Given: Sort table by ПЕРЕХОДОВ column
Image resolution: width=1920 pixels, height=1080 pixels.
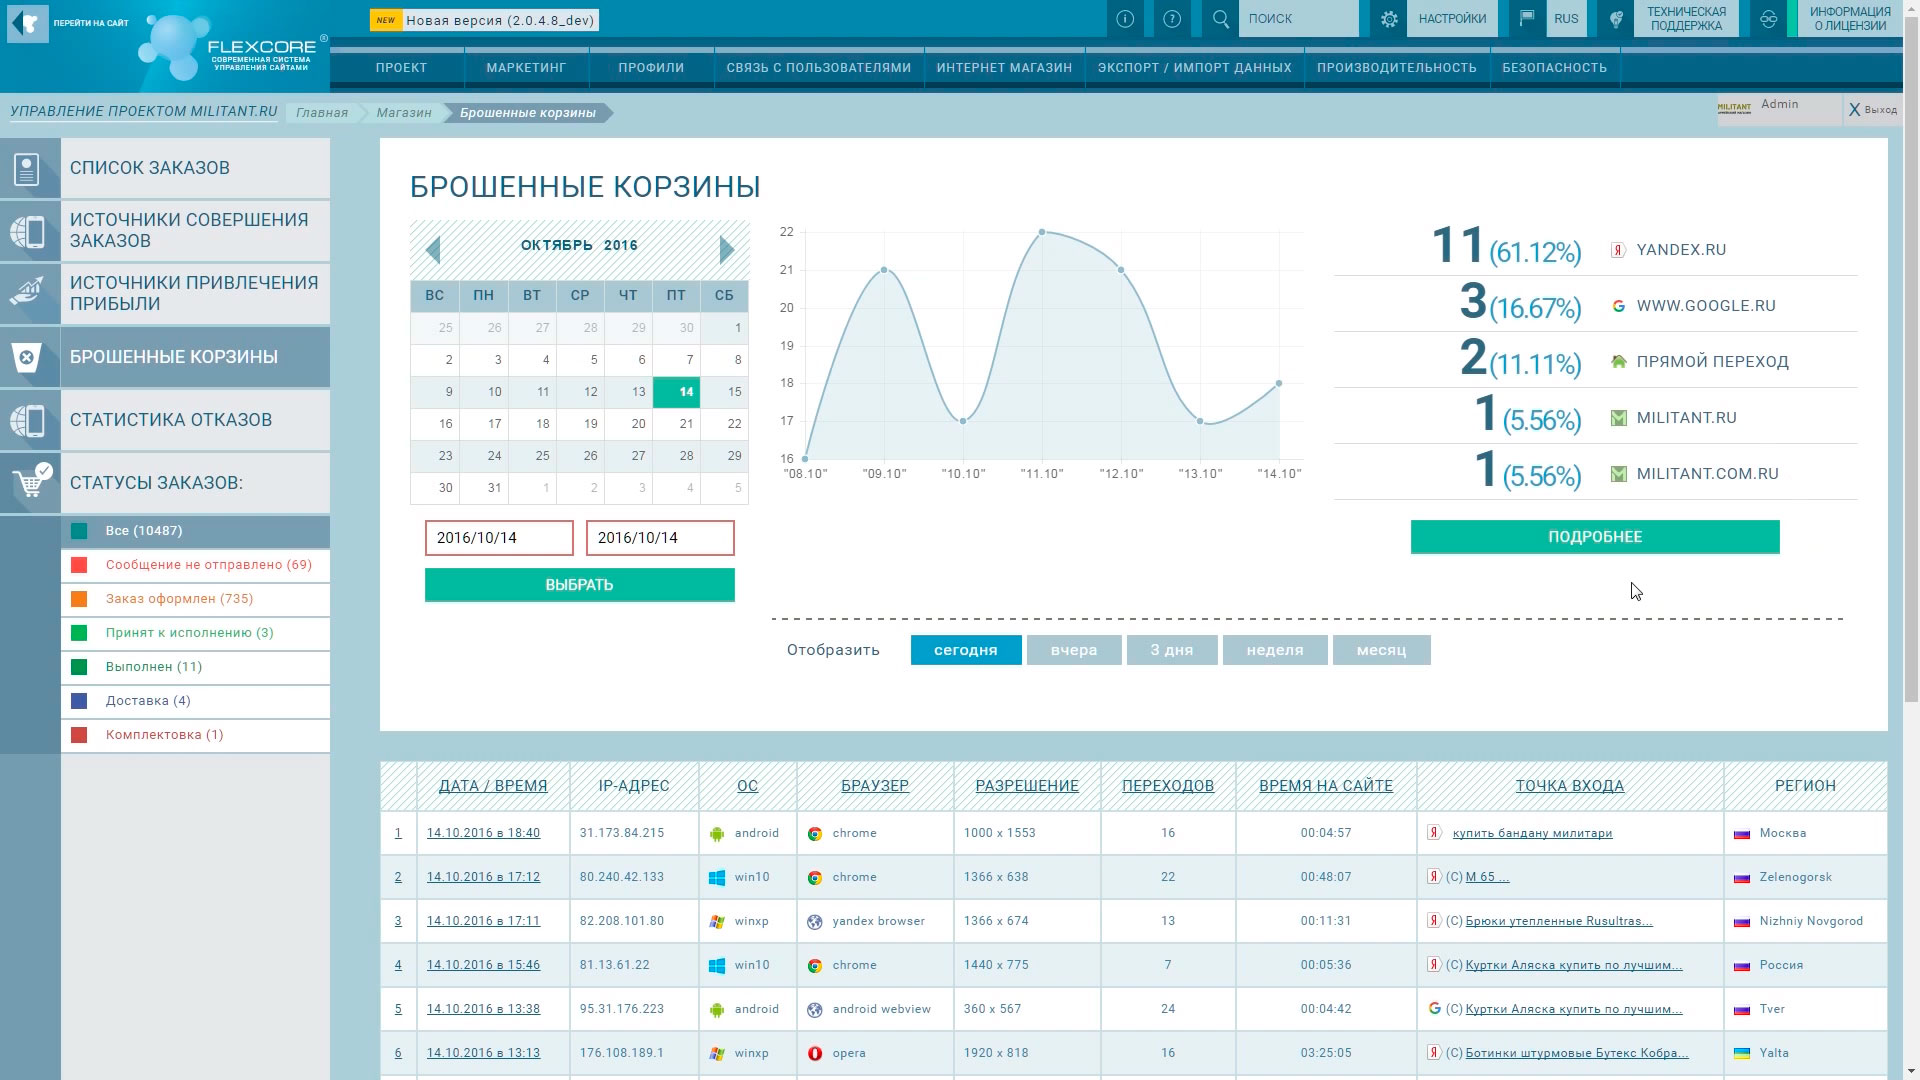Looking at the screenshot, I should coord(1168,786).
